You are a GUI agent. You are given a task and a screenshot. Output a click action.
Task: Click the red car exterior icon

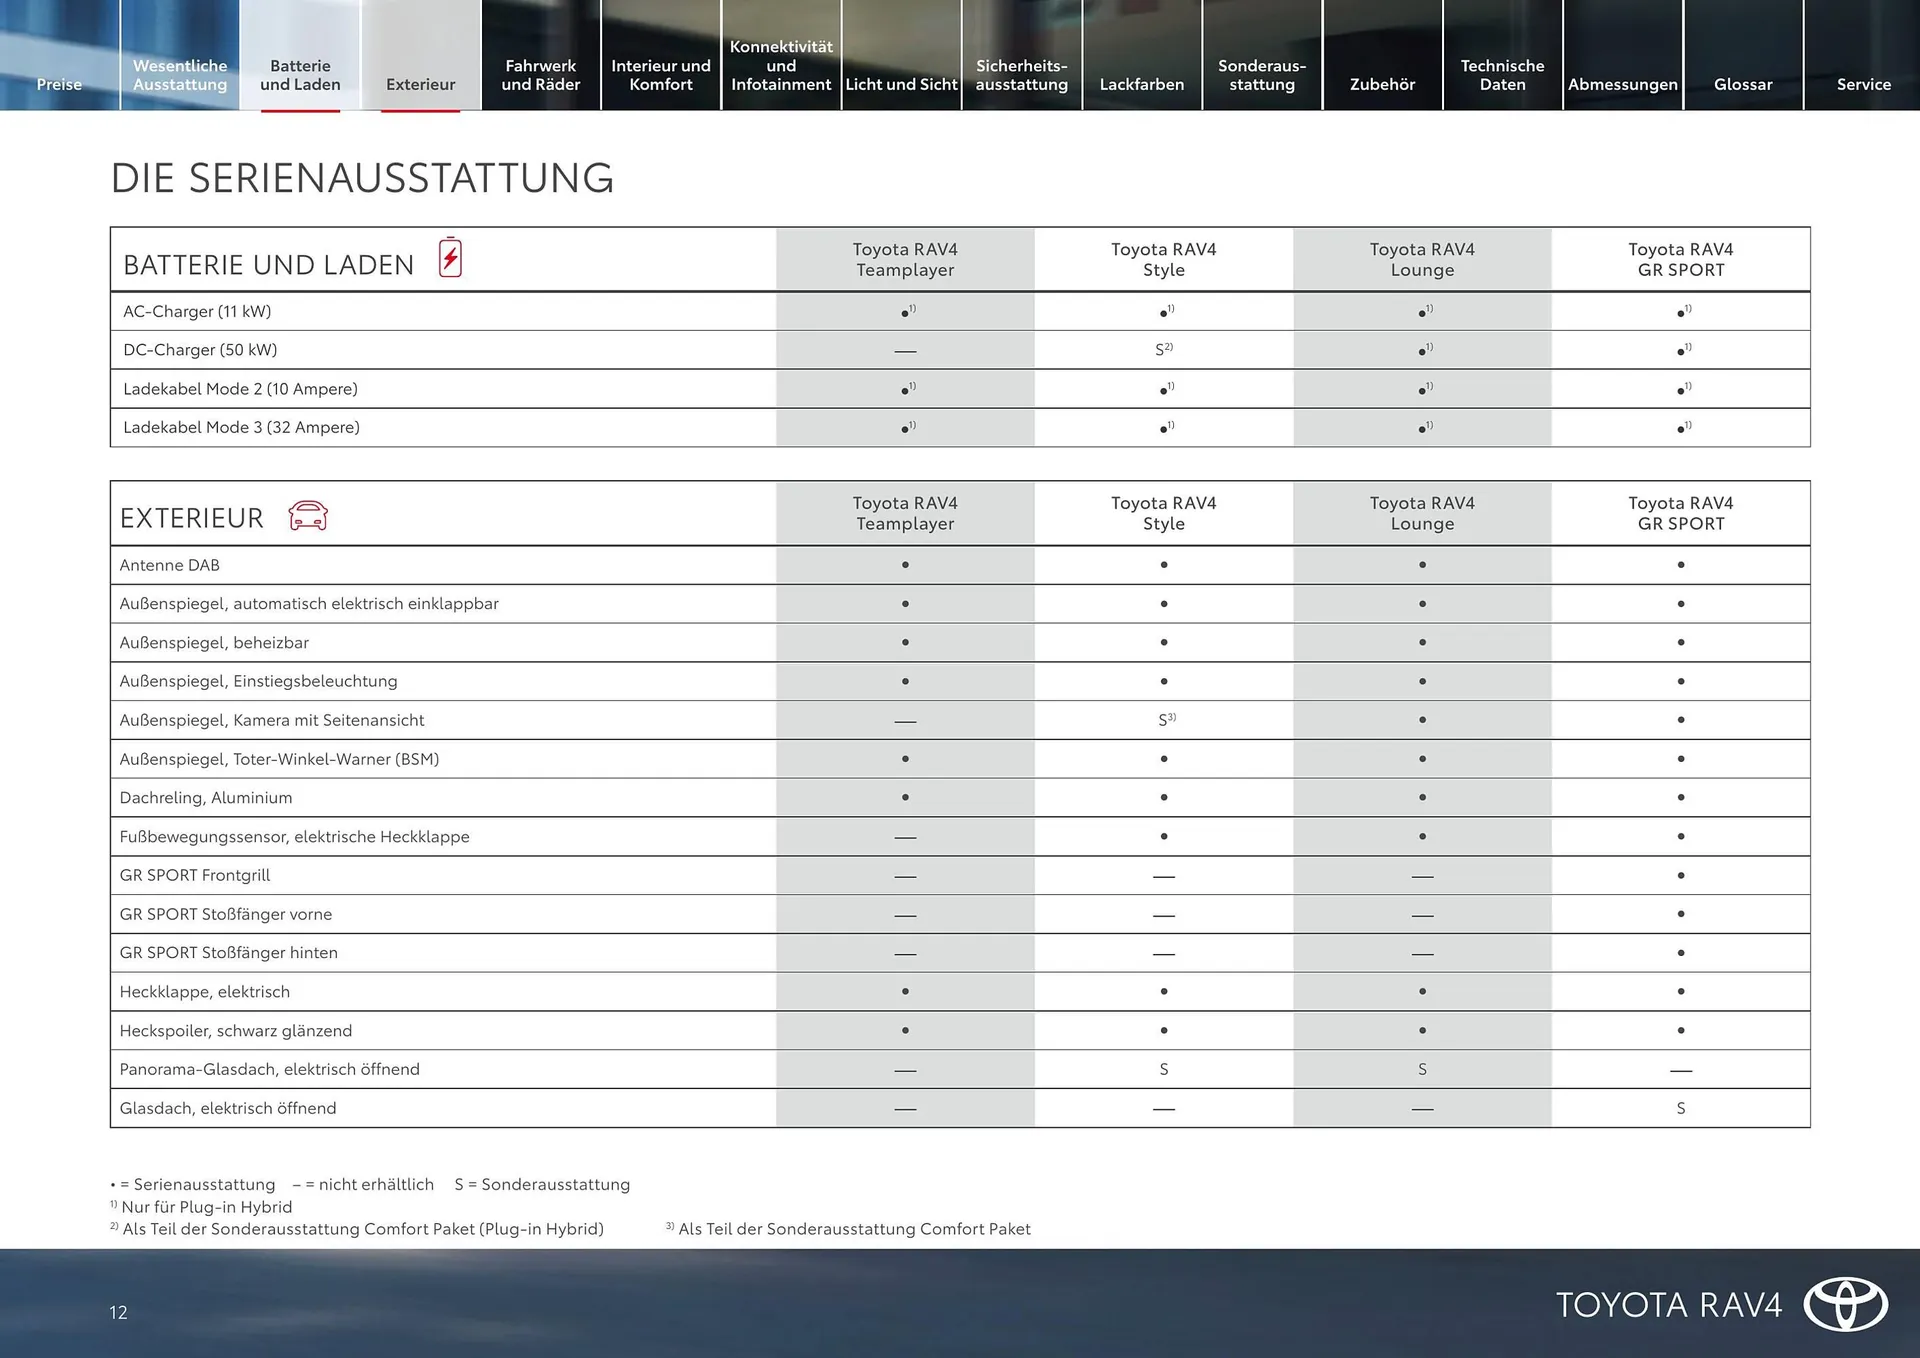[x=307, y=515]
